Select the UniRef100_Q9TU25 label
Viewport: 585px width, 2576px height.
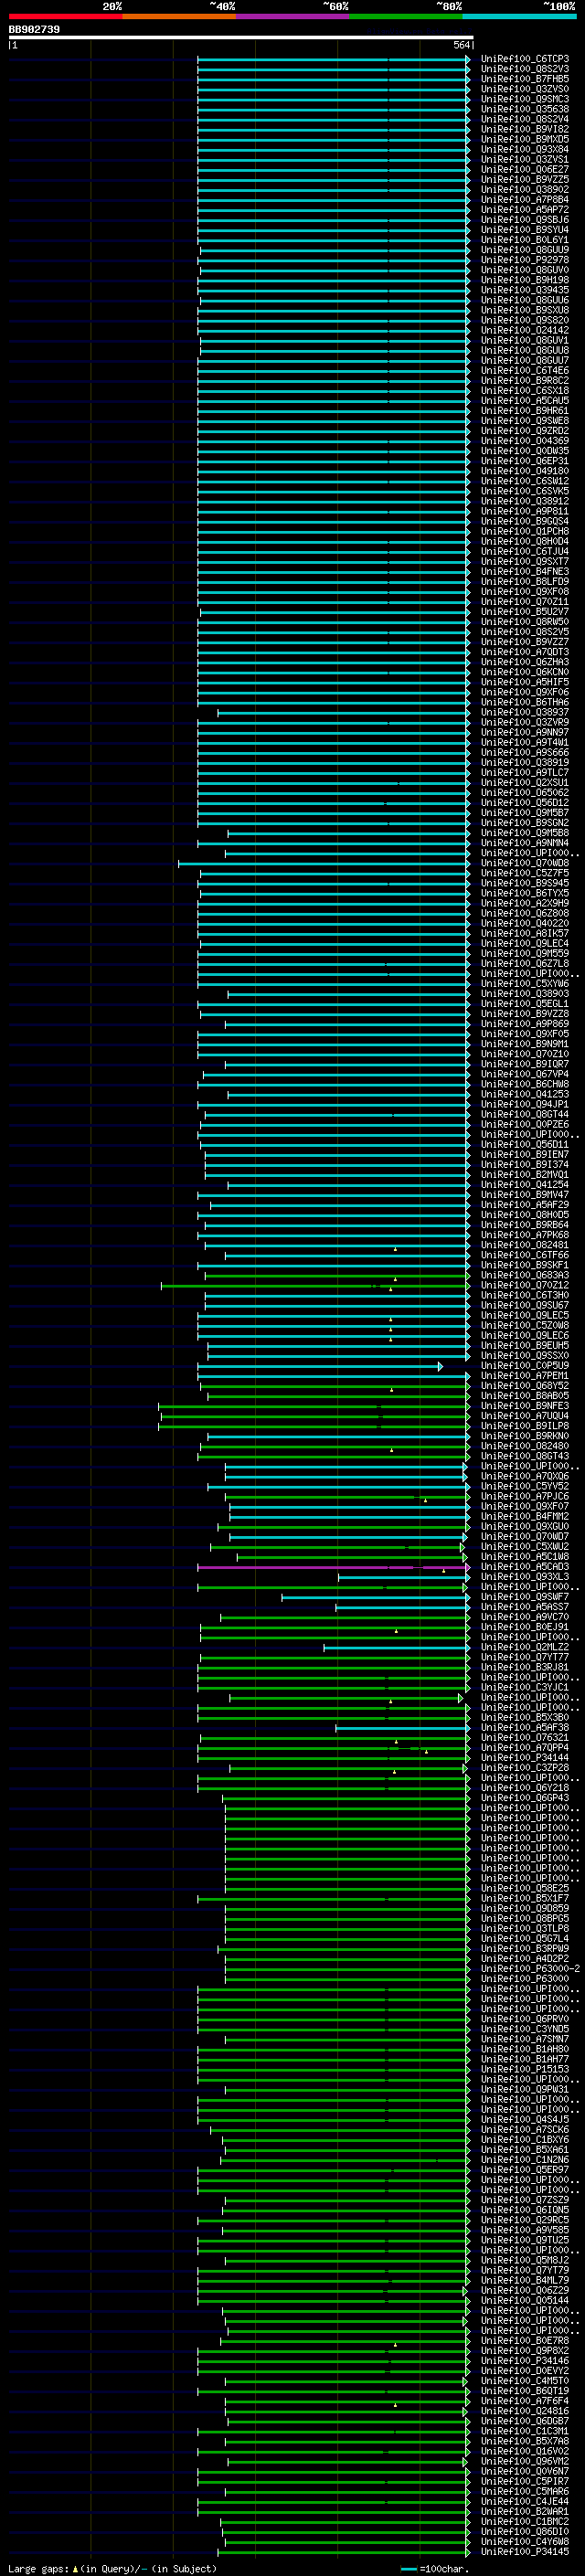tap(524, 2240)
